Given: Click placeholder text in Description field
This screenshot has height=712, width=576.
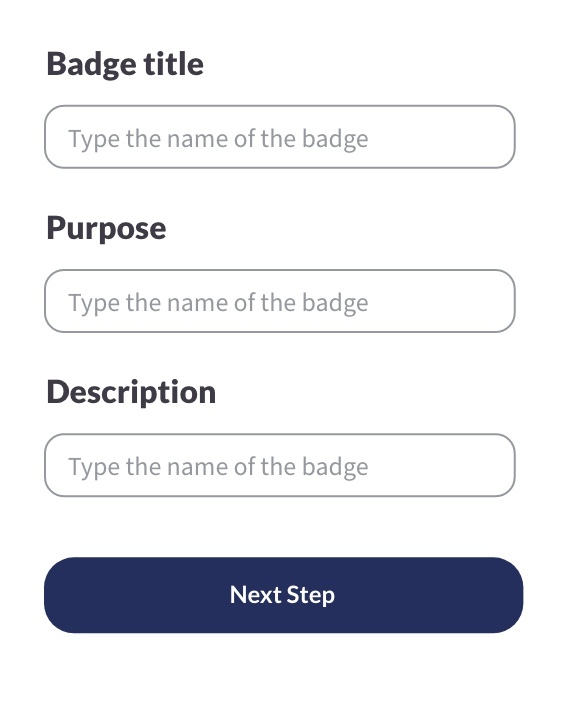Looking at the screenshot, I should coord(218,467).
